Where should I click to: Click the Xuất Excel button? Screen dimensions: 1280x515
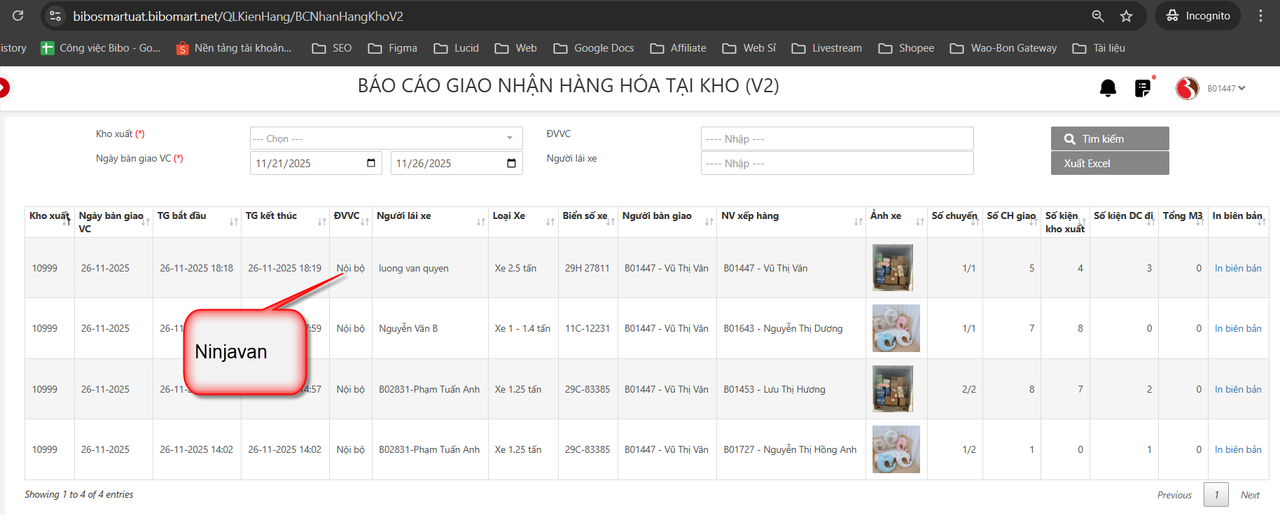coord(1109,163)
